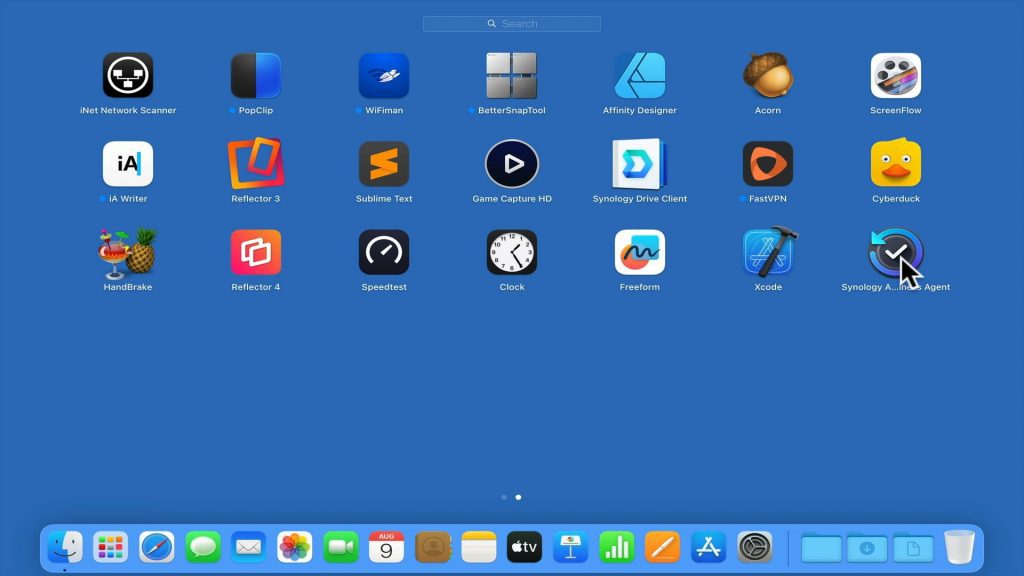Select the second Launchpad page dot
Viewport: 1024px width, 576px height.
(519, 498)
